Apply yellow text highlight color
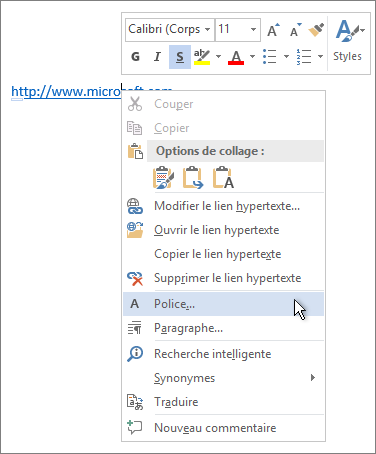The height and width of the screenshot is (454, 376). [x=202, y=57]
